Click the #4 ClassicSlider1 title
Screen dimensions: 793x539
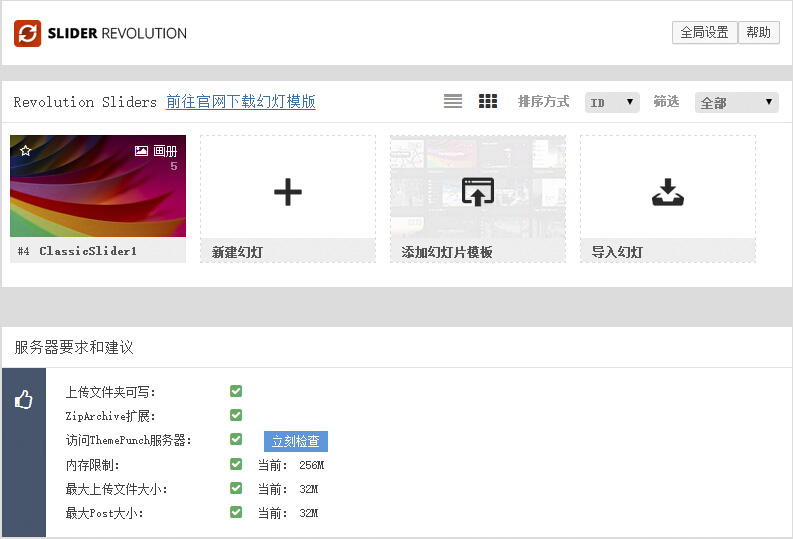coord(77,251)
